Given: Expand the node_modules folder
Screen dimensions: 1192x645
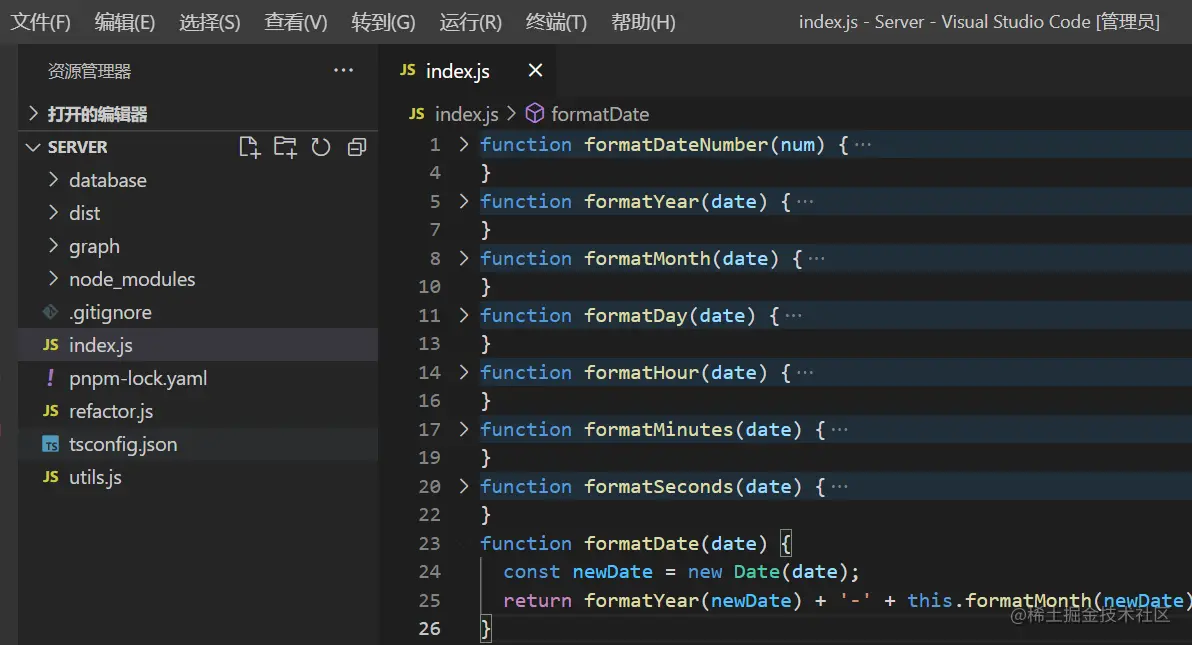Looking at the screenshot, I should coord(131,279).
